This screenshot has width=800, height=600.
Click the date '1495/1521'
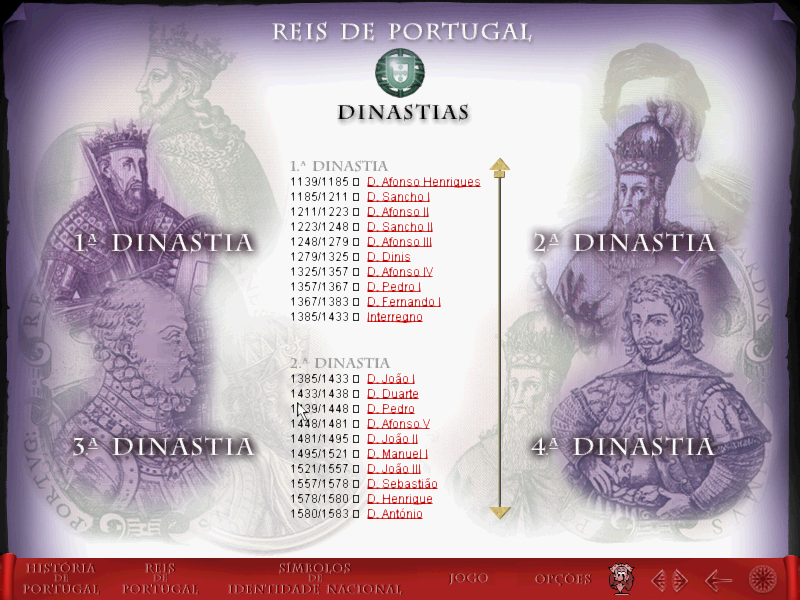click(319, 454)
